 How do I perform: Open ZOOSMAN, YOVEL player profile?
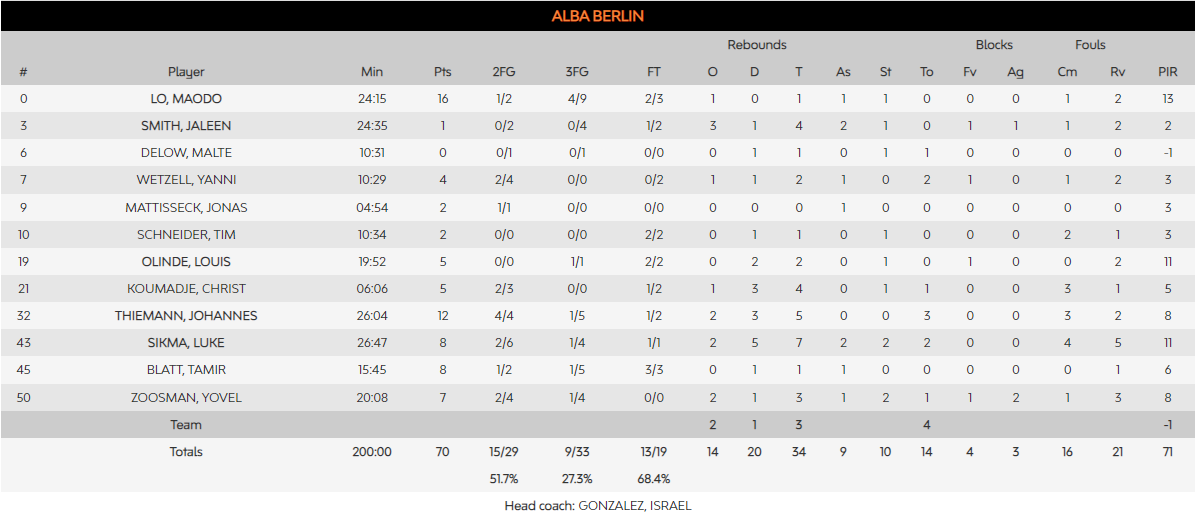[186, 398]
